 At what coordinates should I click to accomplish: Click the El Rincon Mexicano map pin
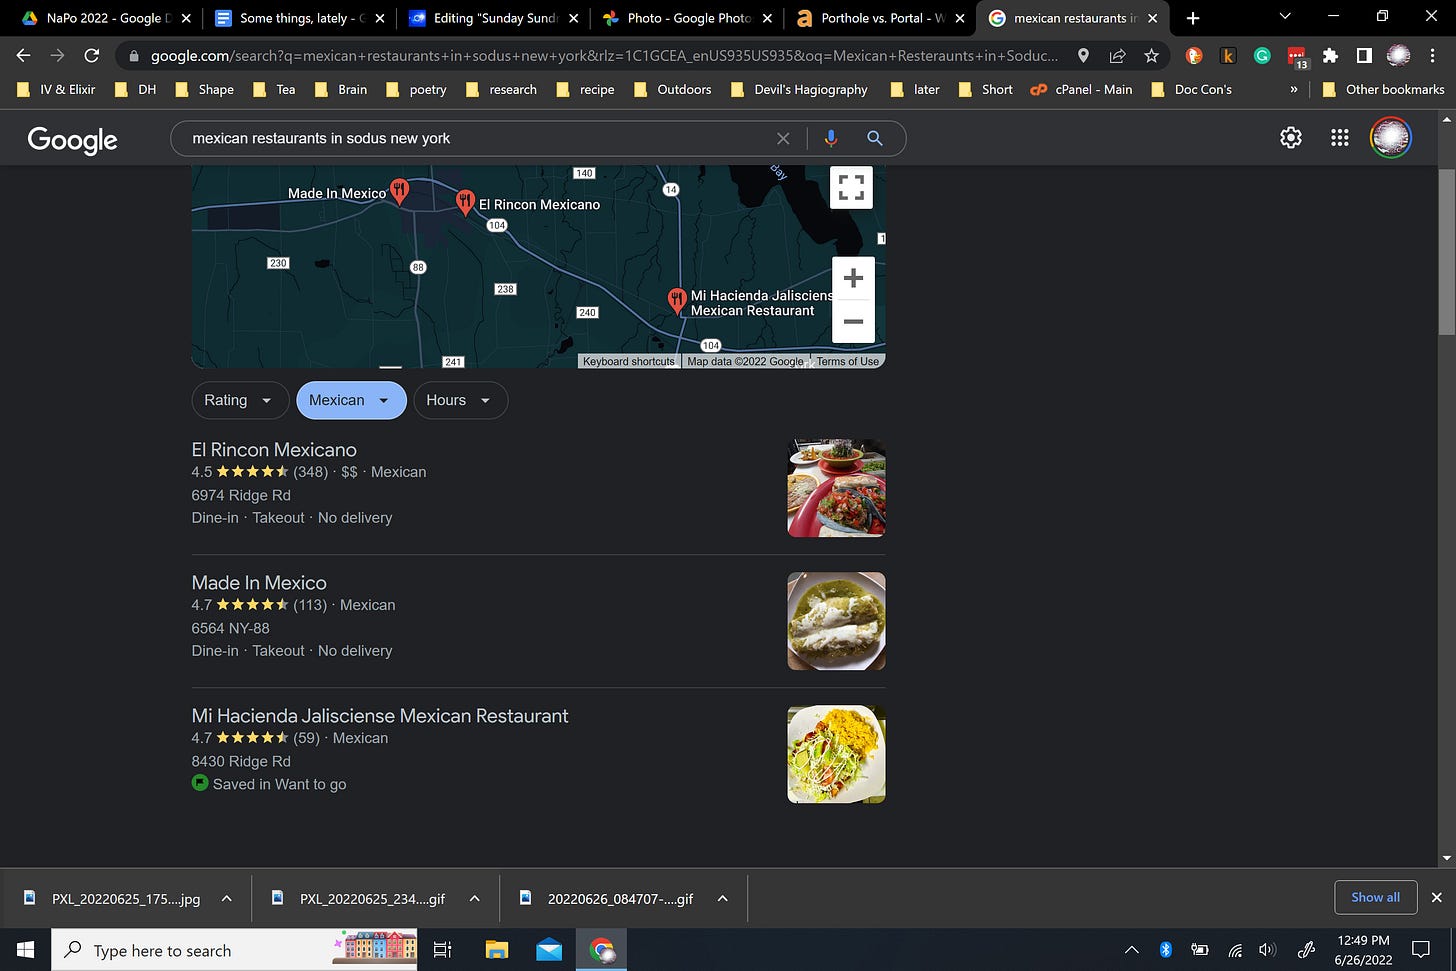point(465,202)
